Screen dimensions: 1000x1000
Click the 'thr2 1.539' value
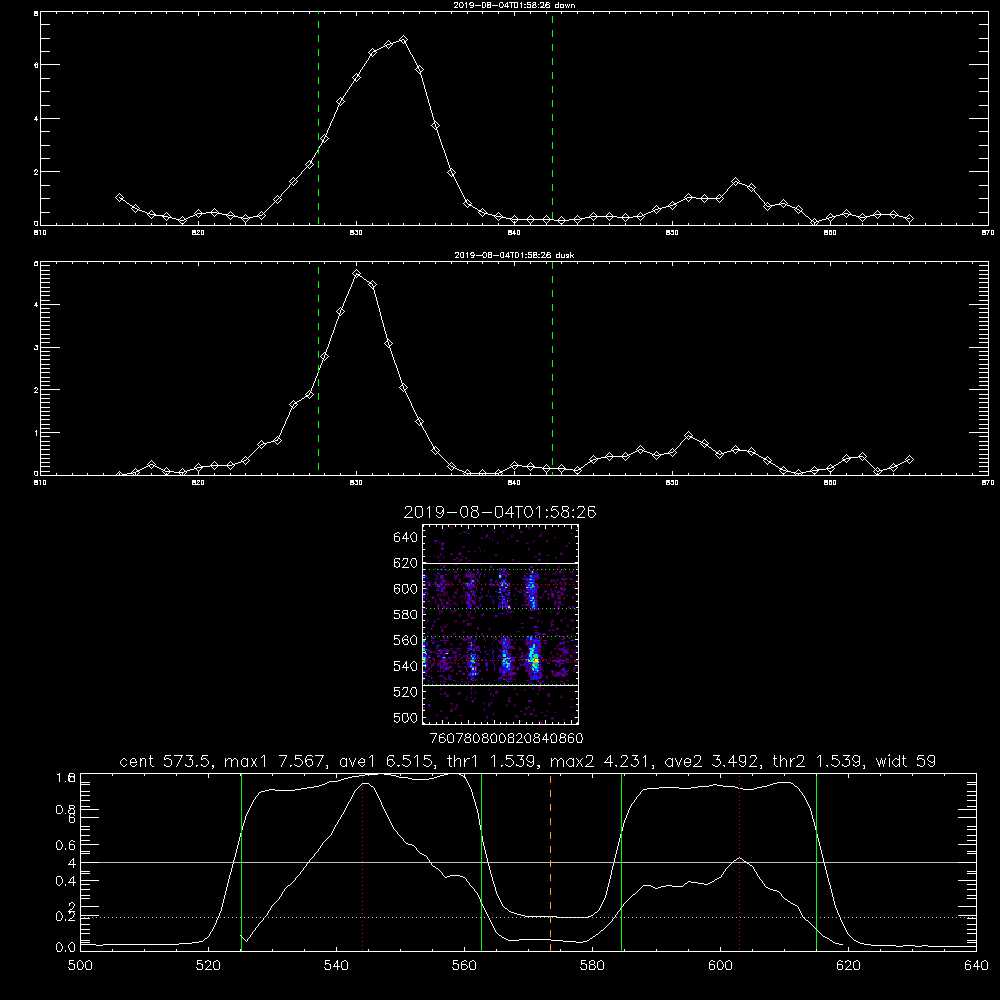[816, 761]
